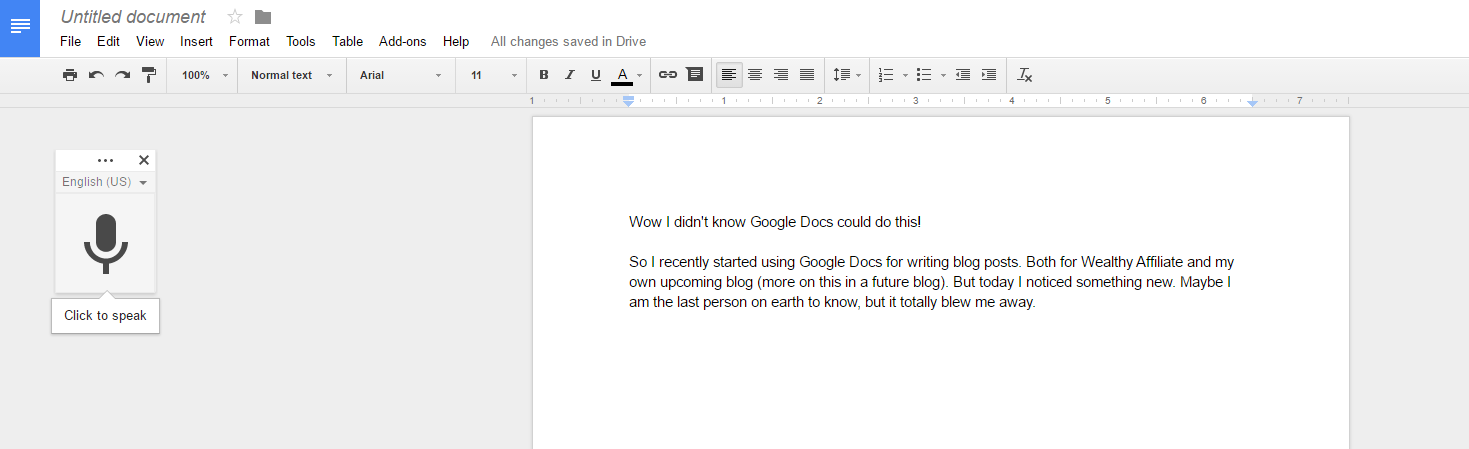Open the move-to-folder icon
Image resolution: width=1469 pixels, height=449 pixels.
[x=263, y=16]
